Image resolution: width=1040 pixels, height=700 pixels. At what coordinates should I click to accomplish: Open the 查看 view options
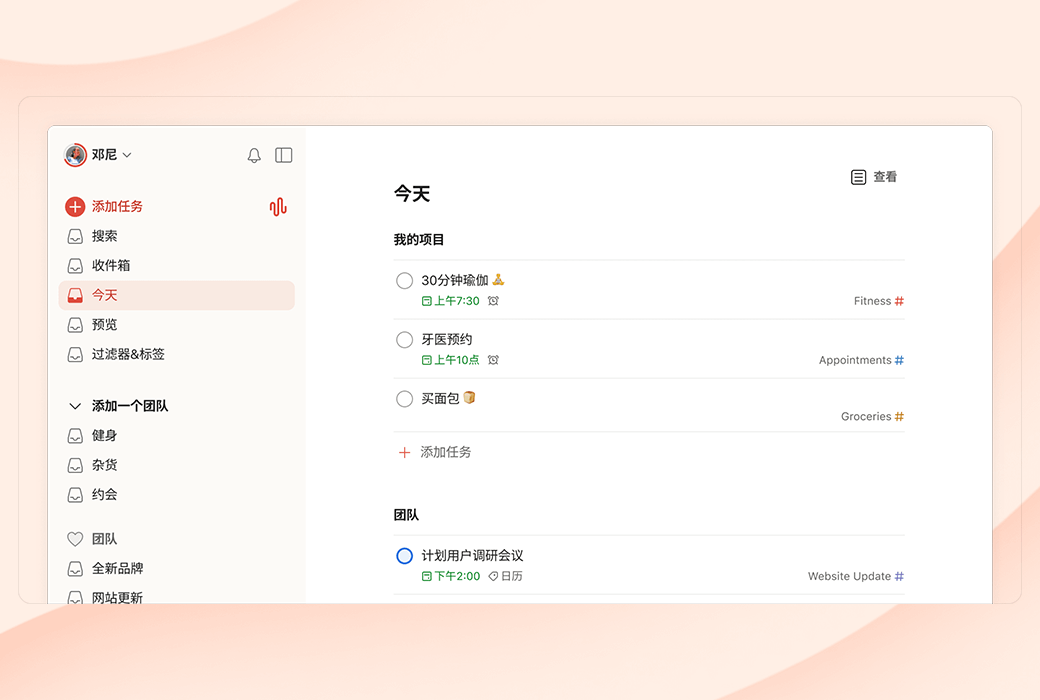click(x=874, y=176)
